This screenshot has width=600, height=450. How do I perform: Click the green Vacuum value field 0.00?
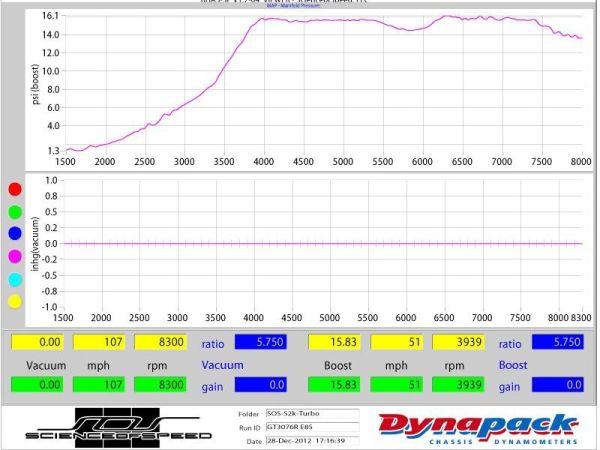coord(38,384)
